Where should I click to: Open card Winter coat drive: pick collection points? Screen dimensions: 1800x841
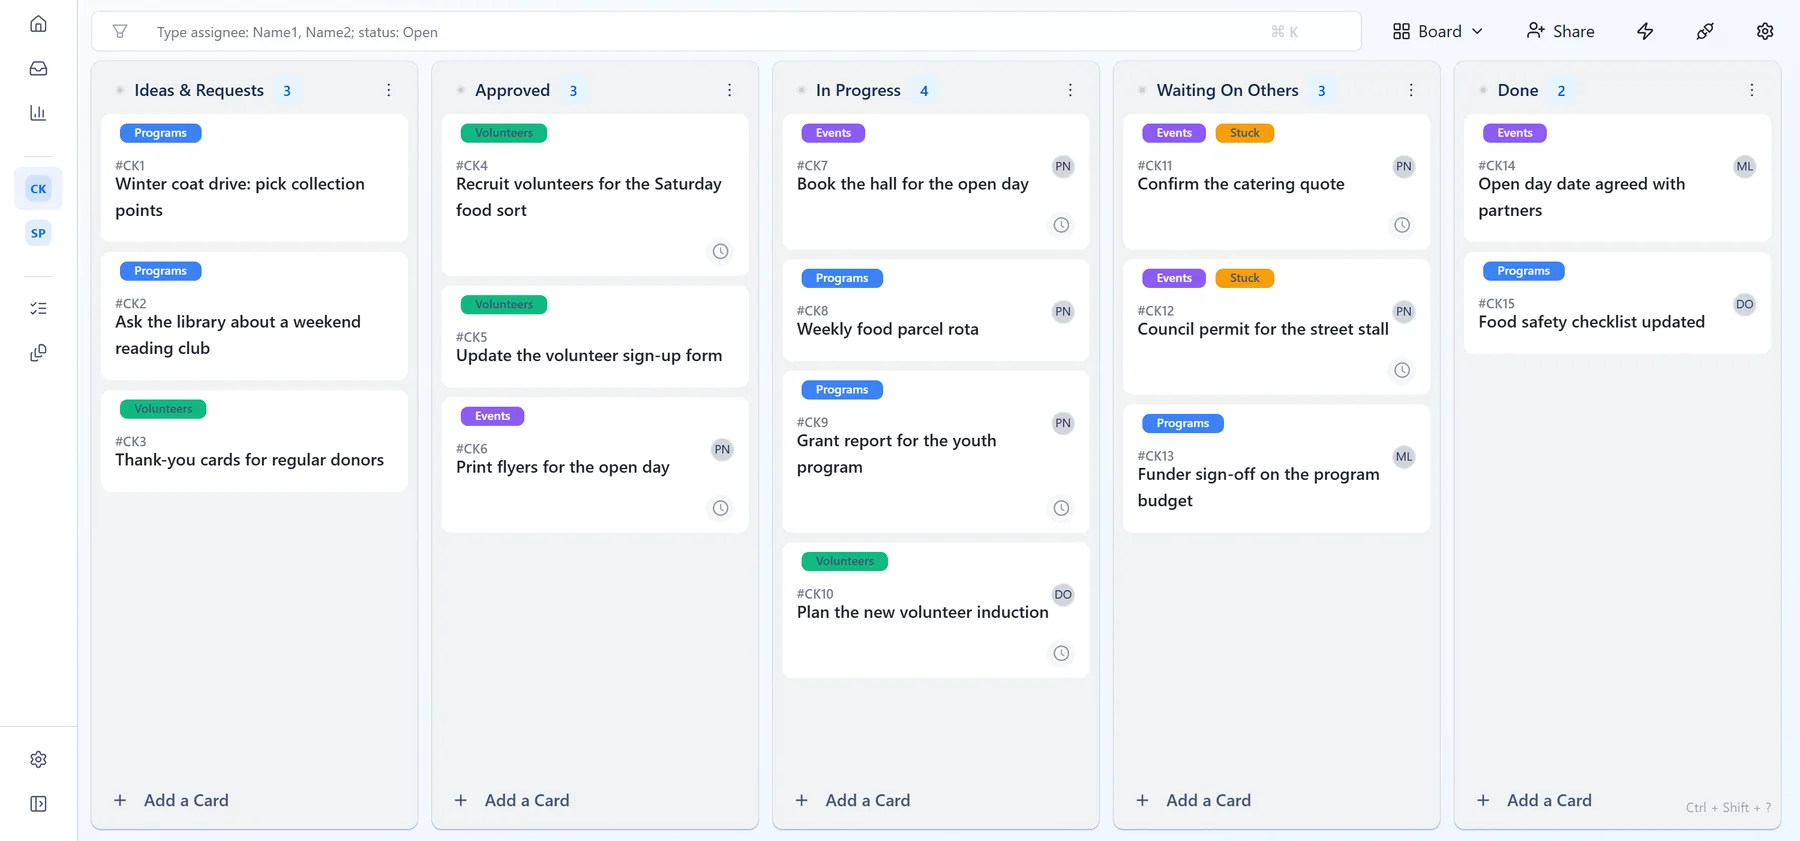(x=254, y=177)
